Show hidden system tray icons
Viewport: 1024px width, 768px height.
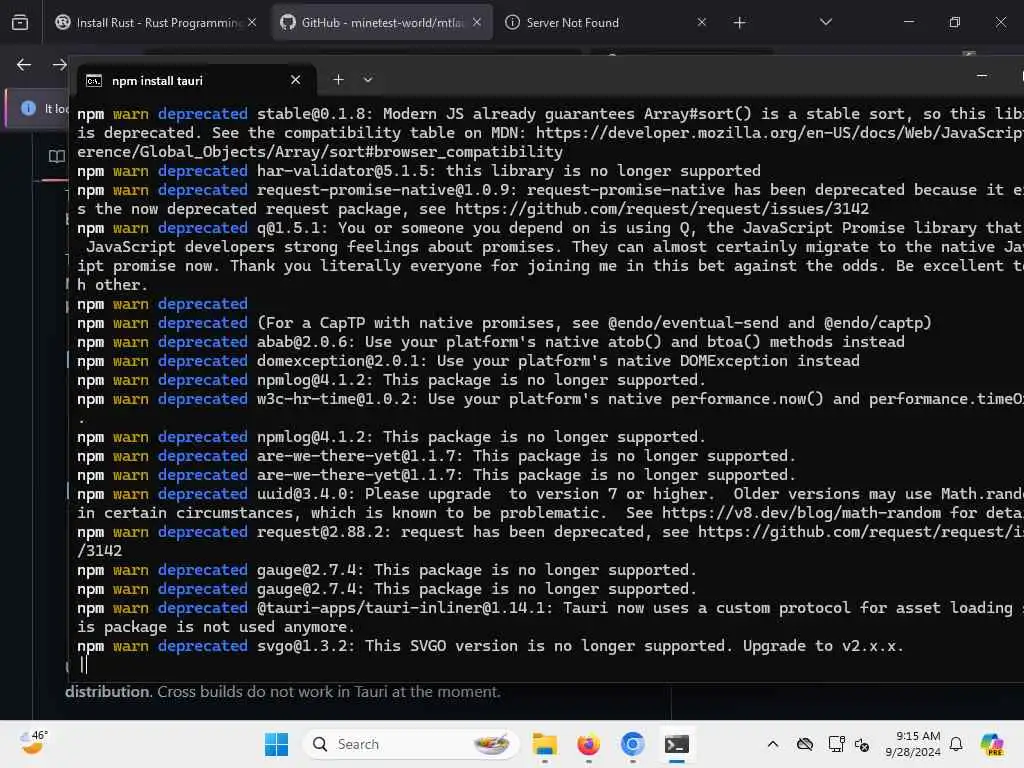[x=773, y=744]
